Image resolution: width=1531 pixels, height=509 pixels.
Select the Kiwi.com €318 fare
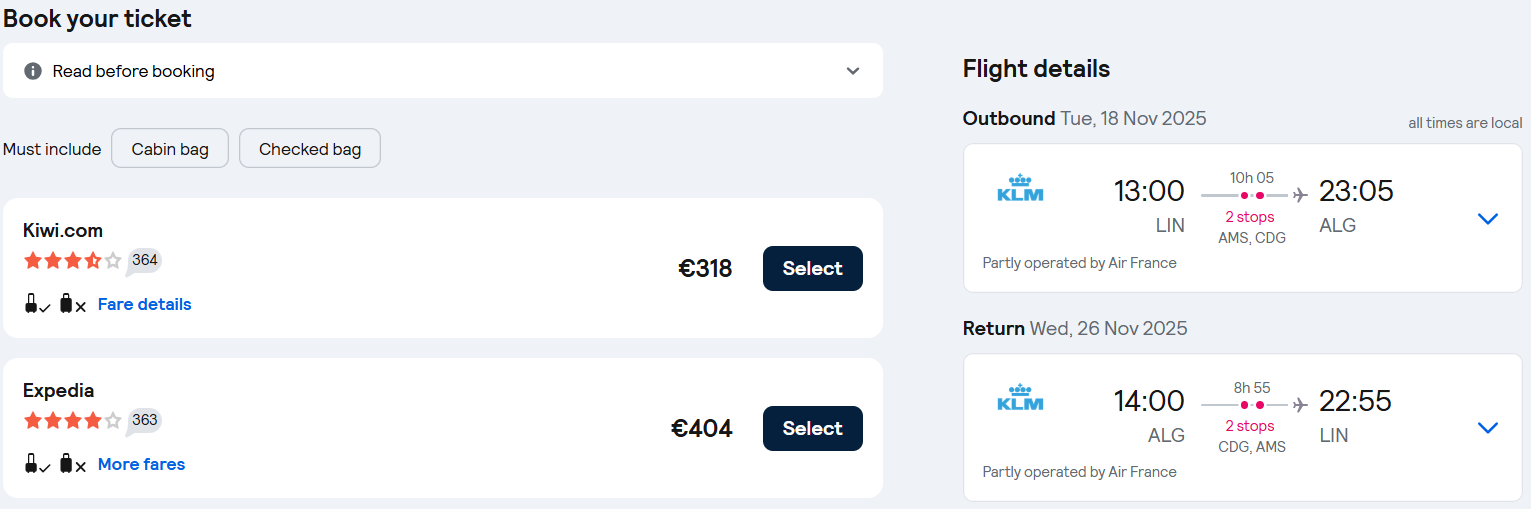click(812, 268)
